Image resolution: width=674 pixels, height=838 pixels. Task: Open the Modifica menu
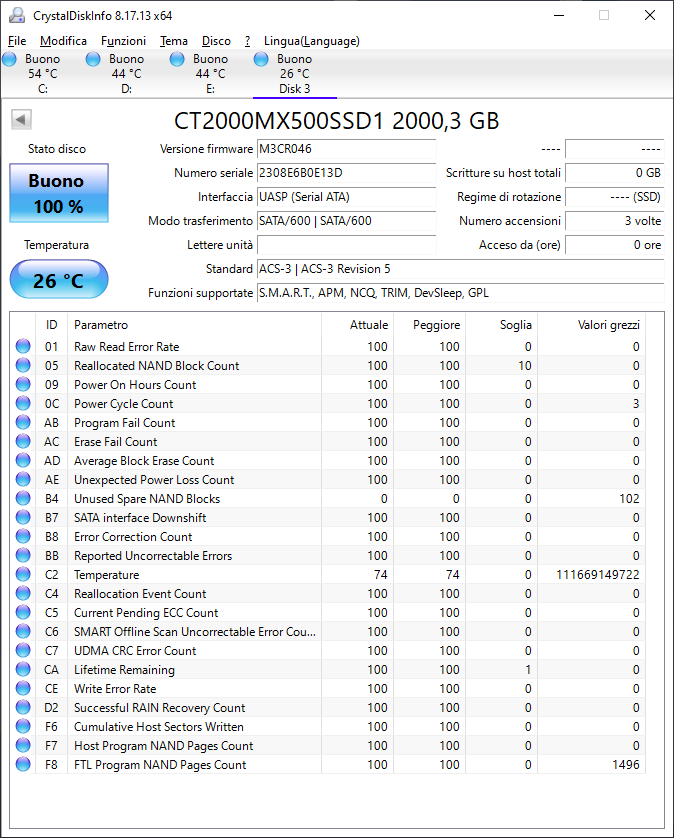click(x=63, y=41)
